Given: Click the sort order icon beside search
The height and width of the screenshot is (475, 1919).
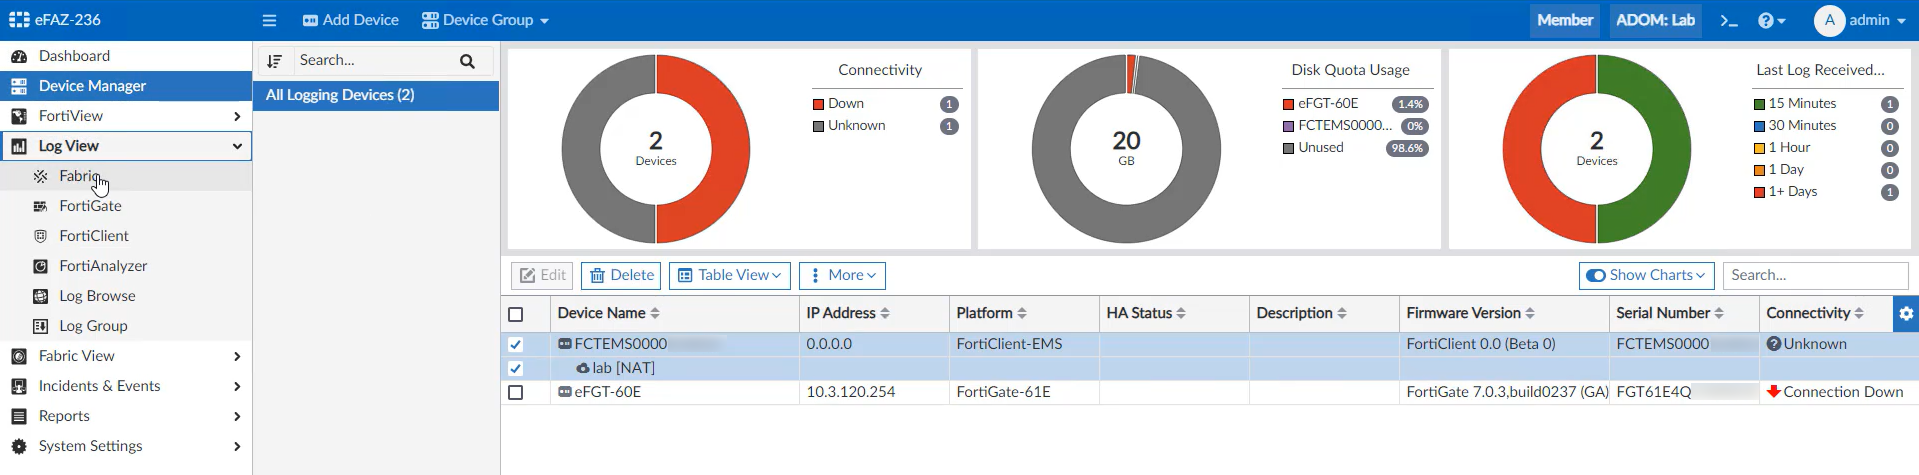Looking at the screenshot, I should pyautogui.click(x=275, y=61).
